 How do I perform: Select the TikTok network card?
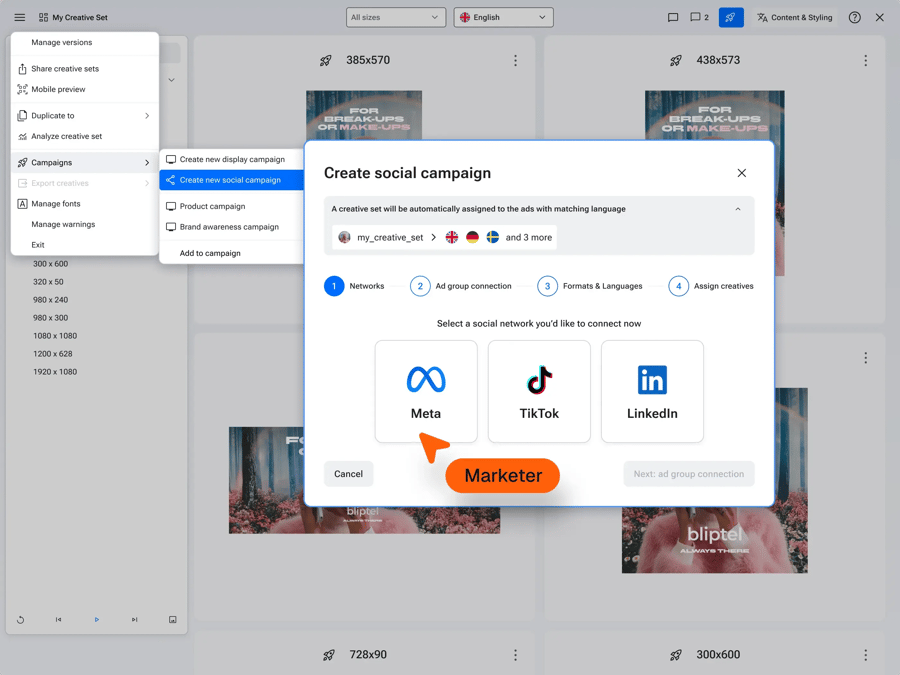click(x=539, y=391)
